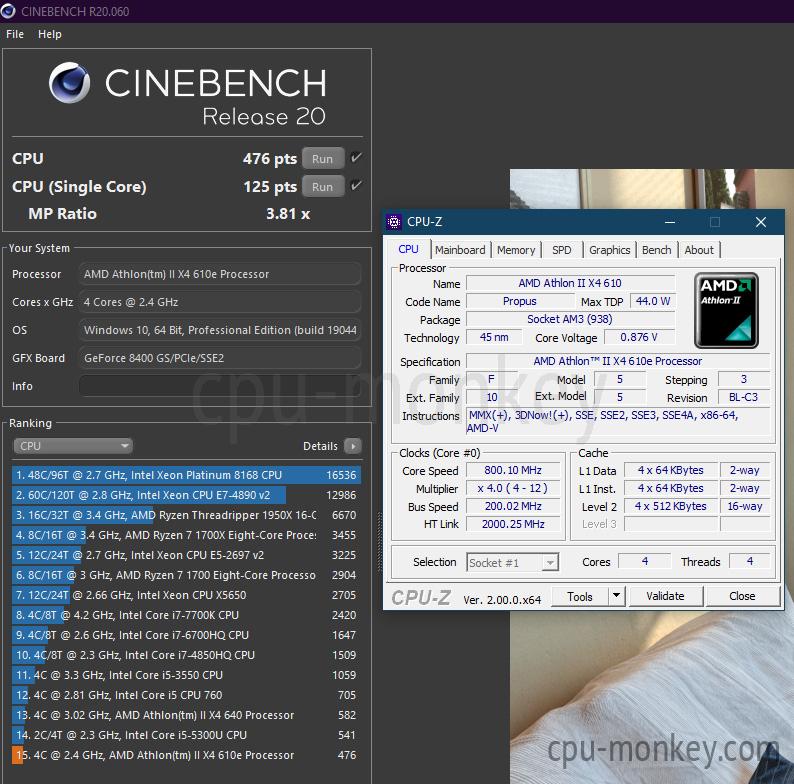
Task: Run the CPU Single Core test
Action: click(323, 186)
